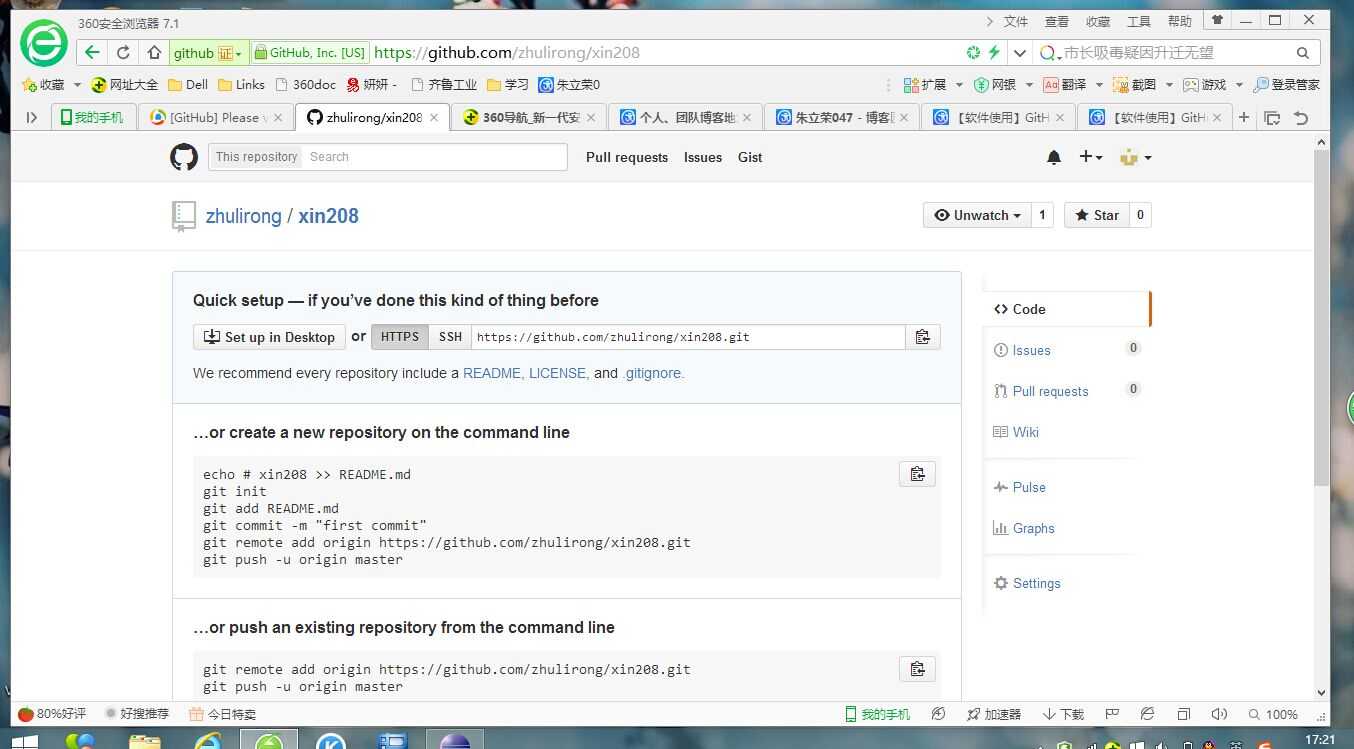Select SSH clone protocol
1354x749 pixels.
click(x=451, y=337)
